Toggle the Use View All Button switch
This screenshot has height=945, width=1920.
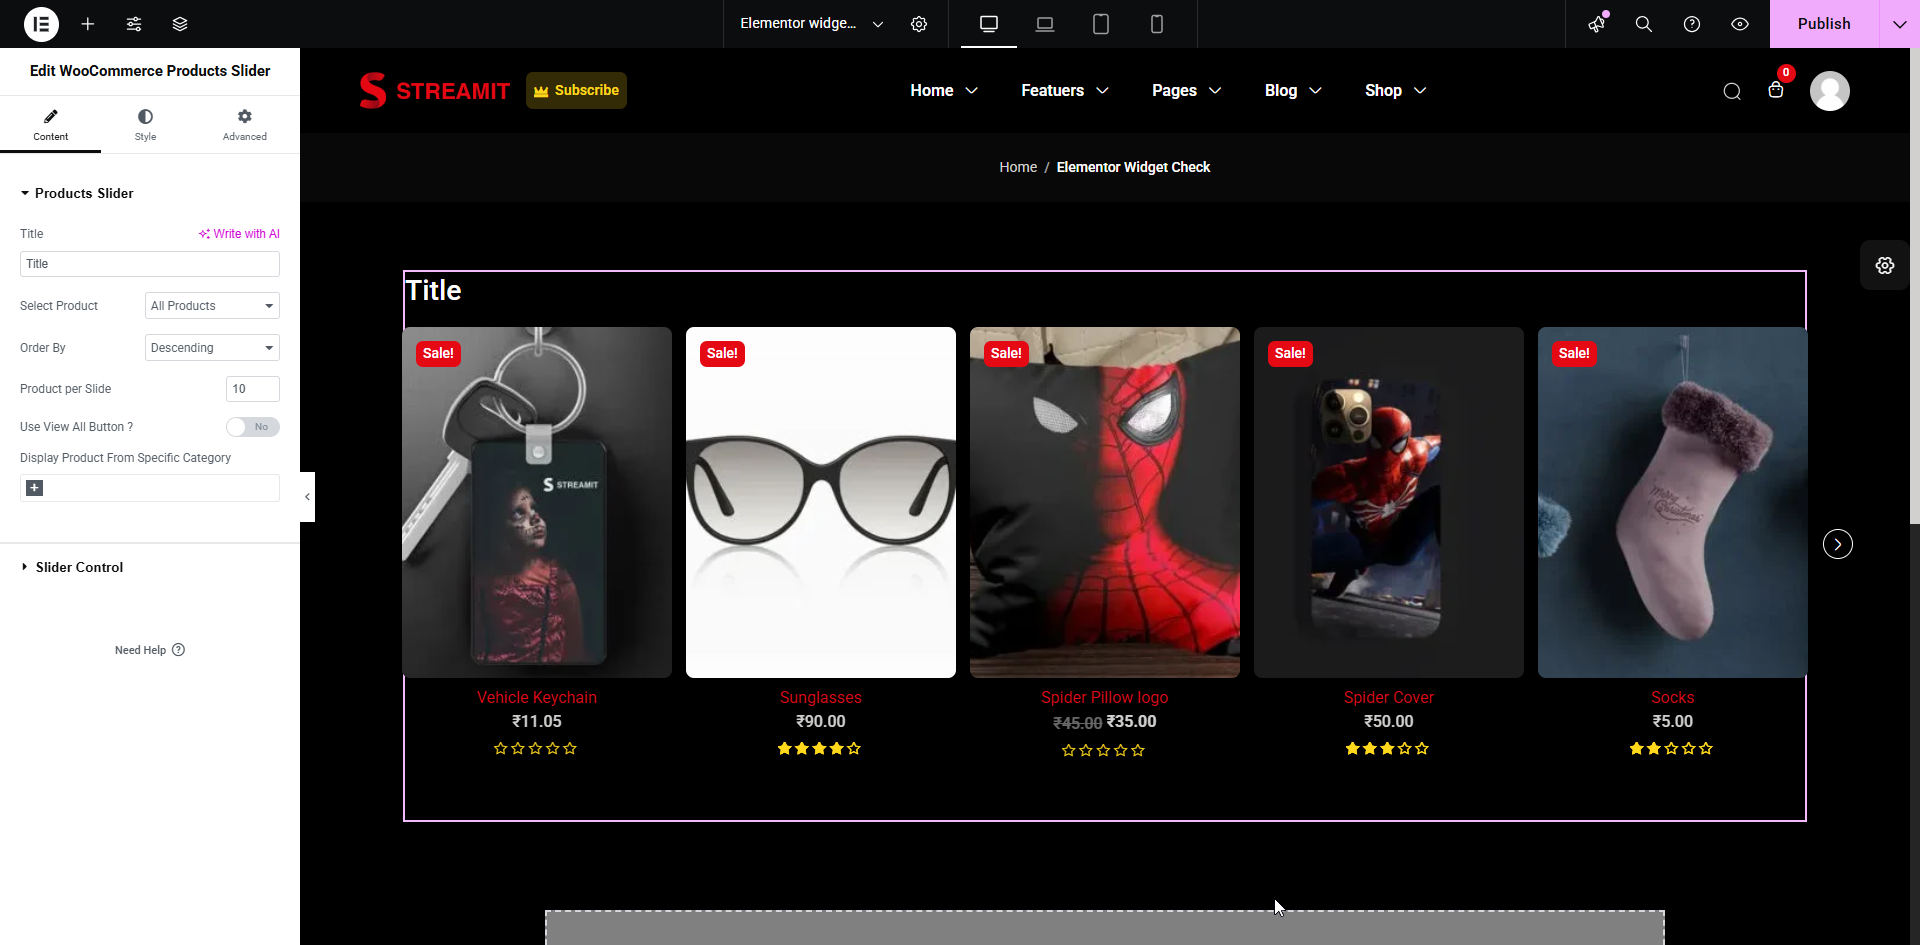(x=253, y=427)
